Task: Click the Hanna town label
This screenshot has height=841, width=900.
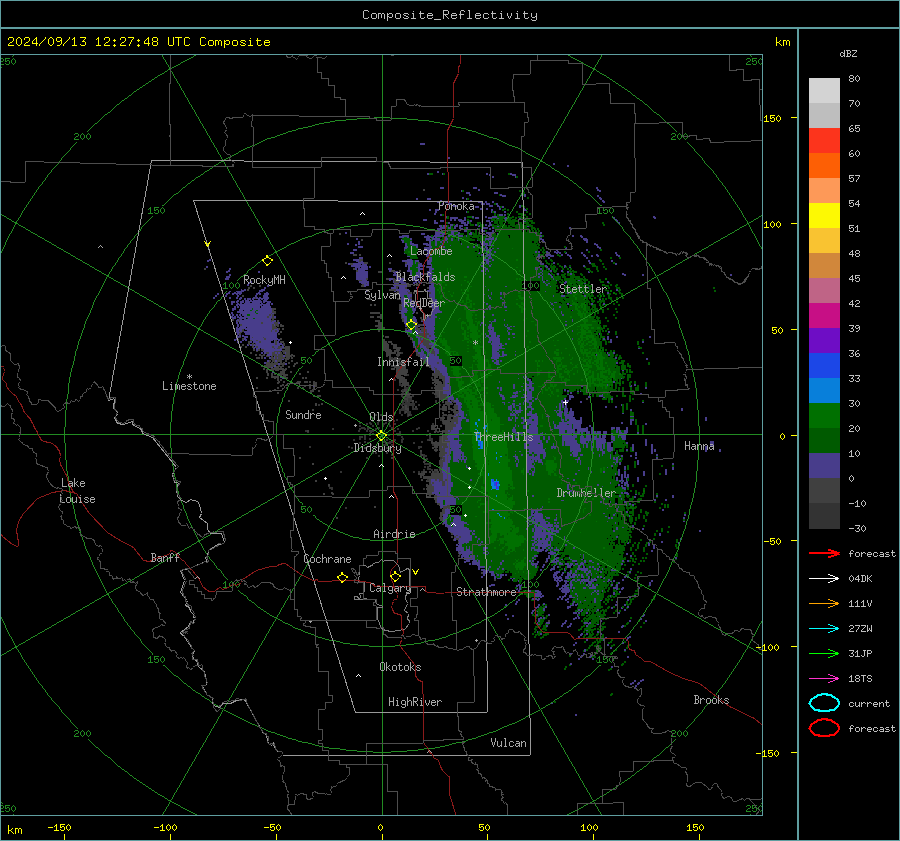Action: pyautogui.click(x=699, y=445)
